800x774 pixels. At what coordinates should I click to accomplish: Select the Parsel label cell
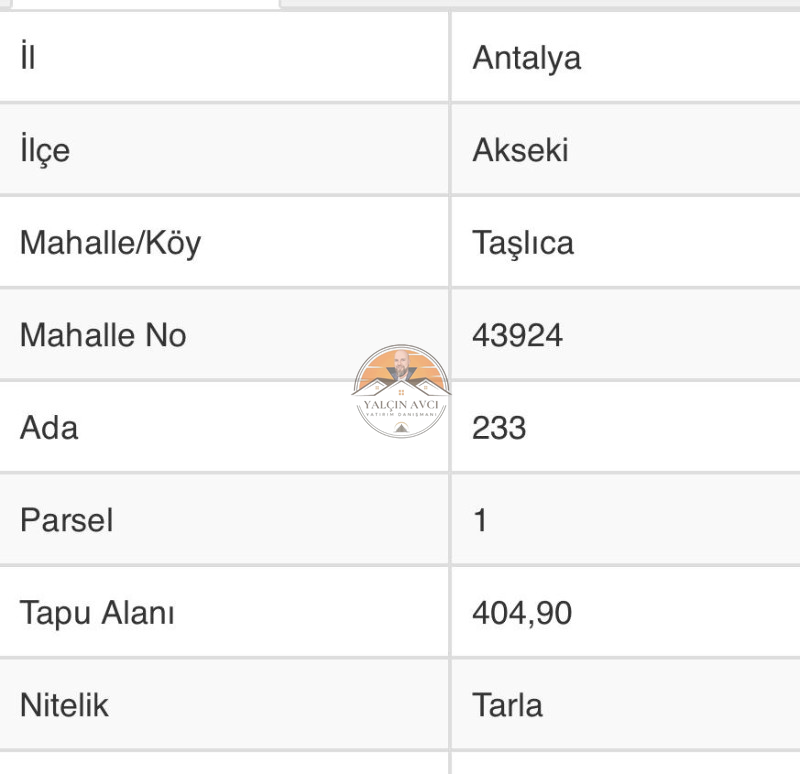pyautogui.click(x=223, y=520)
